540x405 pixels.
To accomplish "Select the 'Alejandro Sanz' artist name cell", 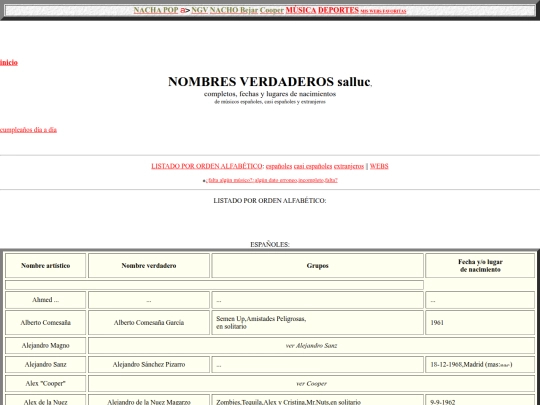I will pyautogui.click(x=45, y=364).
